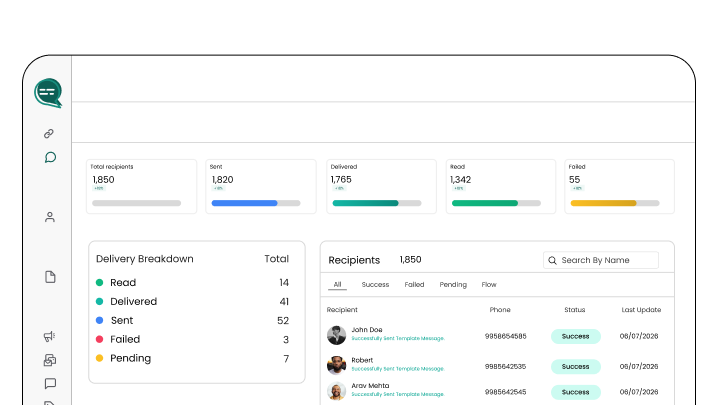Click the Success badge for John Doe
720x405 pixels.
pos(575,336)
